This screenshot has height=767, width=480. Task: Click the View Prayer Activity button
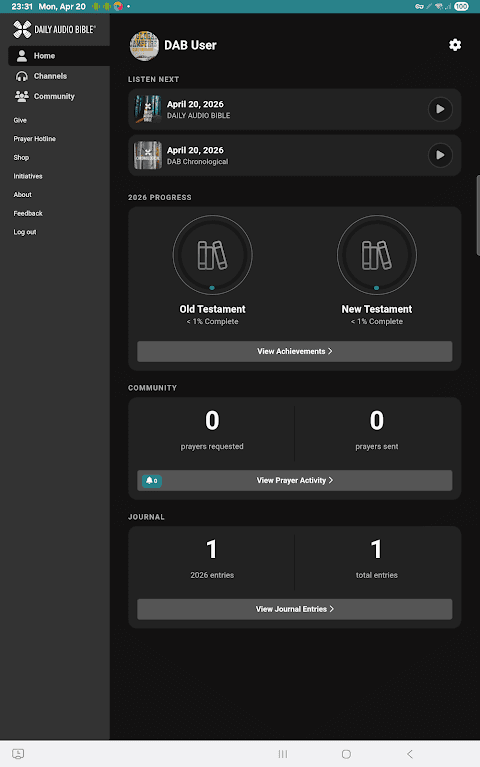[295, 480]
